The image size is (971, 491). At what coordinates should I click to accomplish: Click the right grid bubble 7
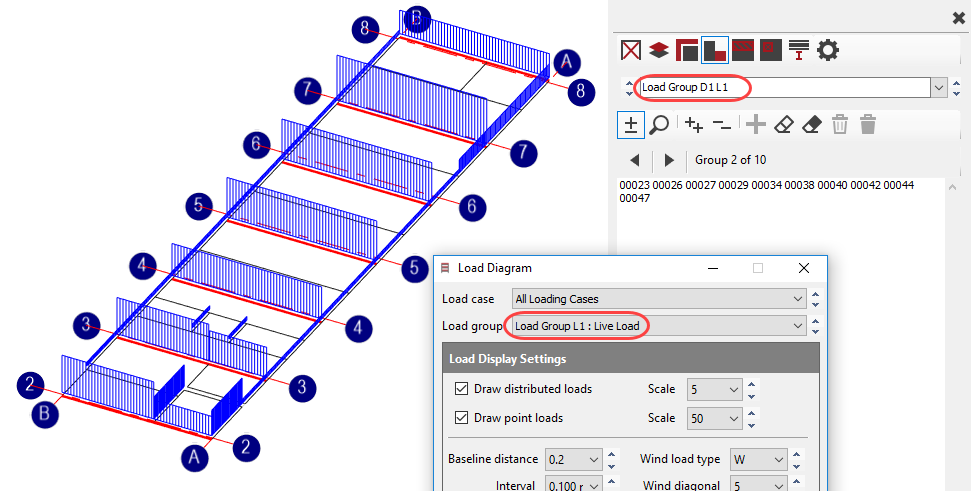click(x=523, y=152)
